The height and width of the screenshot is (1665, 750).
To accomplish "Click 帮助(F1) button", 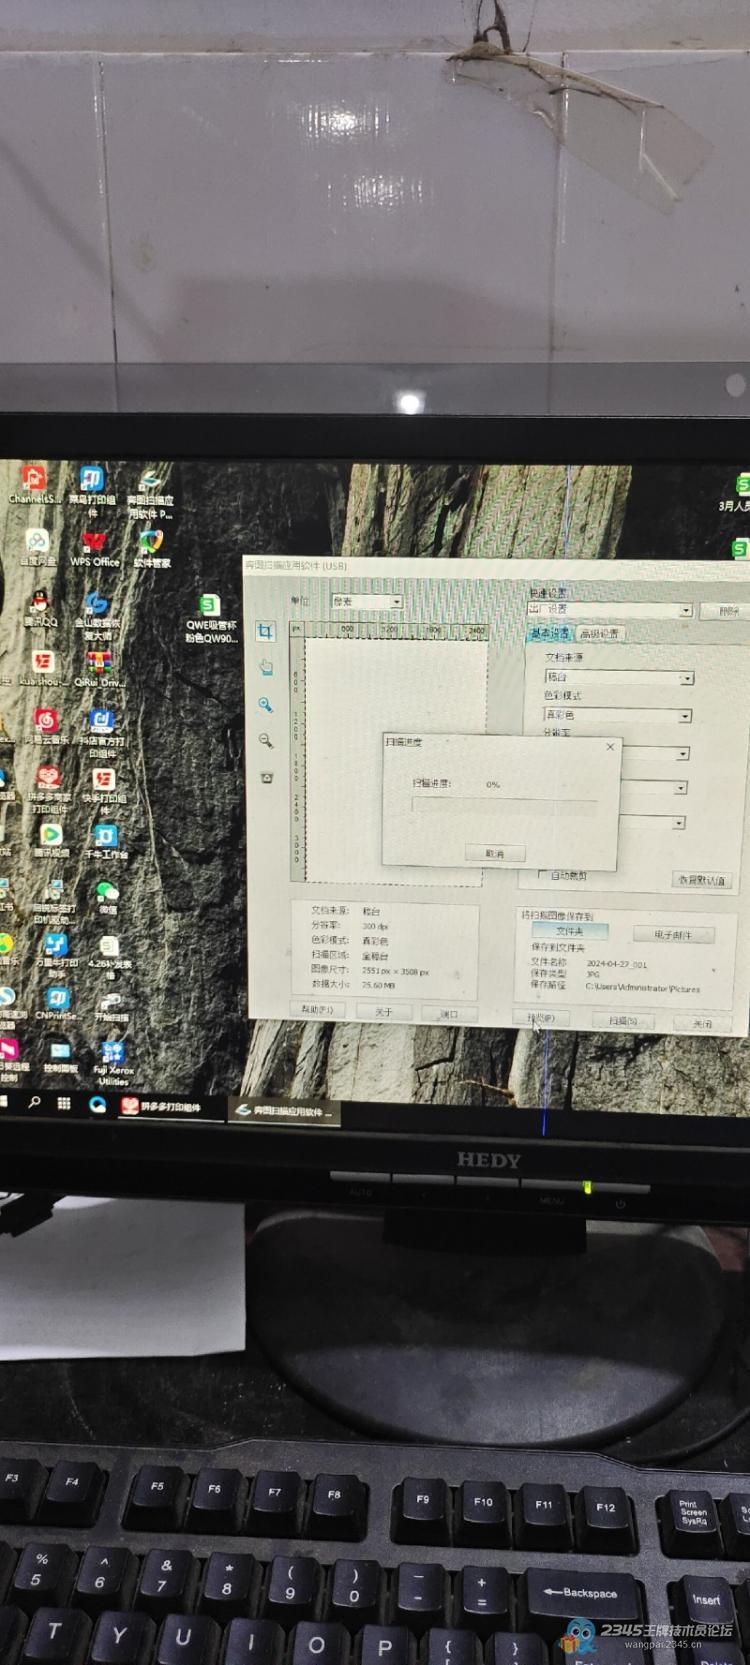I will (317, 1009).
